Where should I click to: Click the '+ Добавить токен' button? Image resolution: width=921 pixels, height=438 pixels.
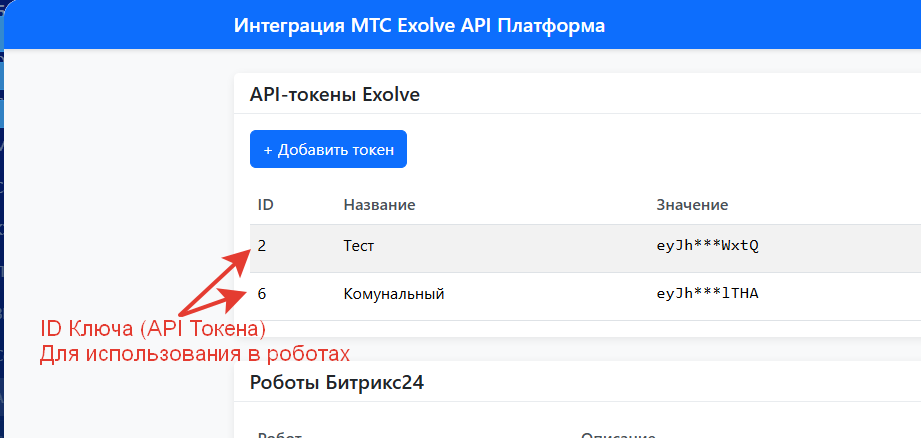[x=328, y=149]
